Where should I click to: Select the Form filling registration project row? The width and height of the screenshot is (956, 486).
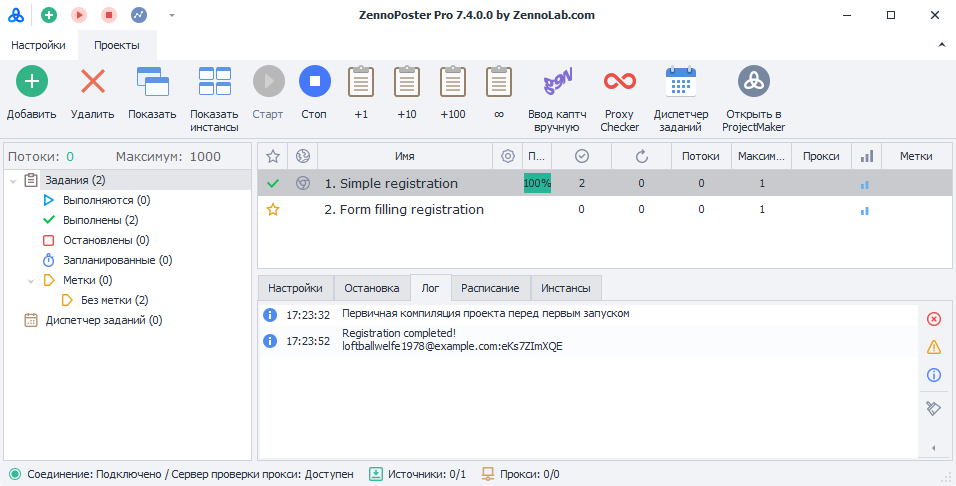coord(404,210)
